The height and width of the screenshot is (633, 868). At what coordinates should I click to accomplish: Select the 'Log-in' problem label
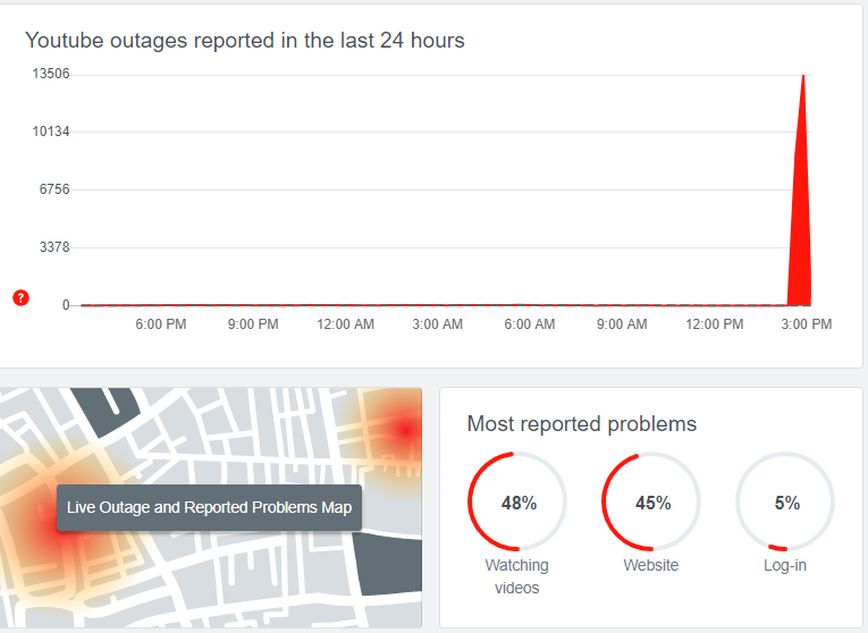786,565
